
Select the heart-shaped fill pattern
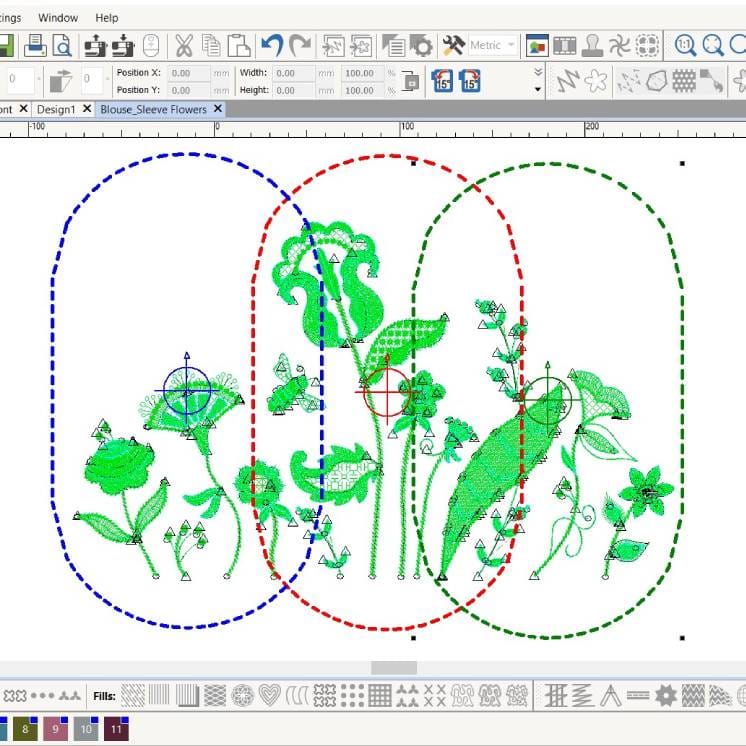[269, 695]
